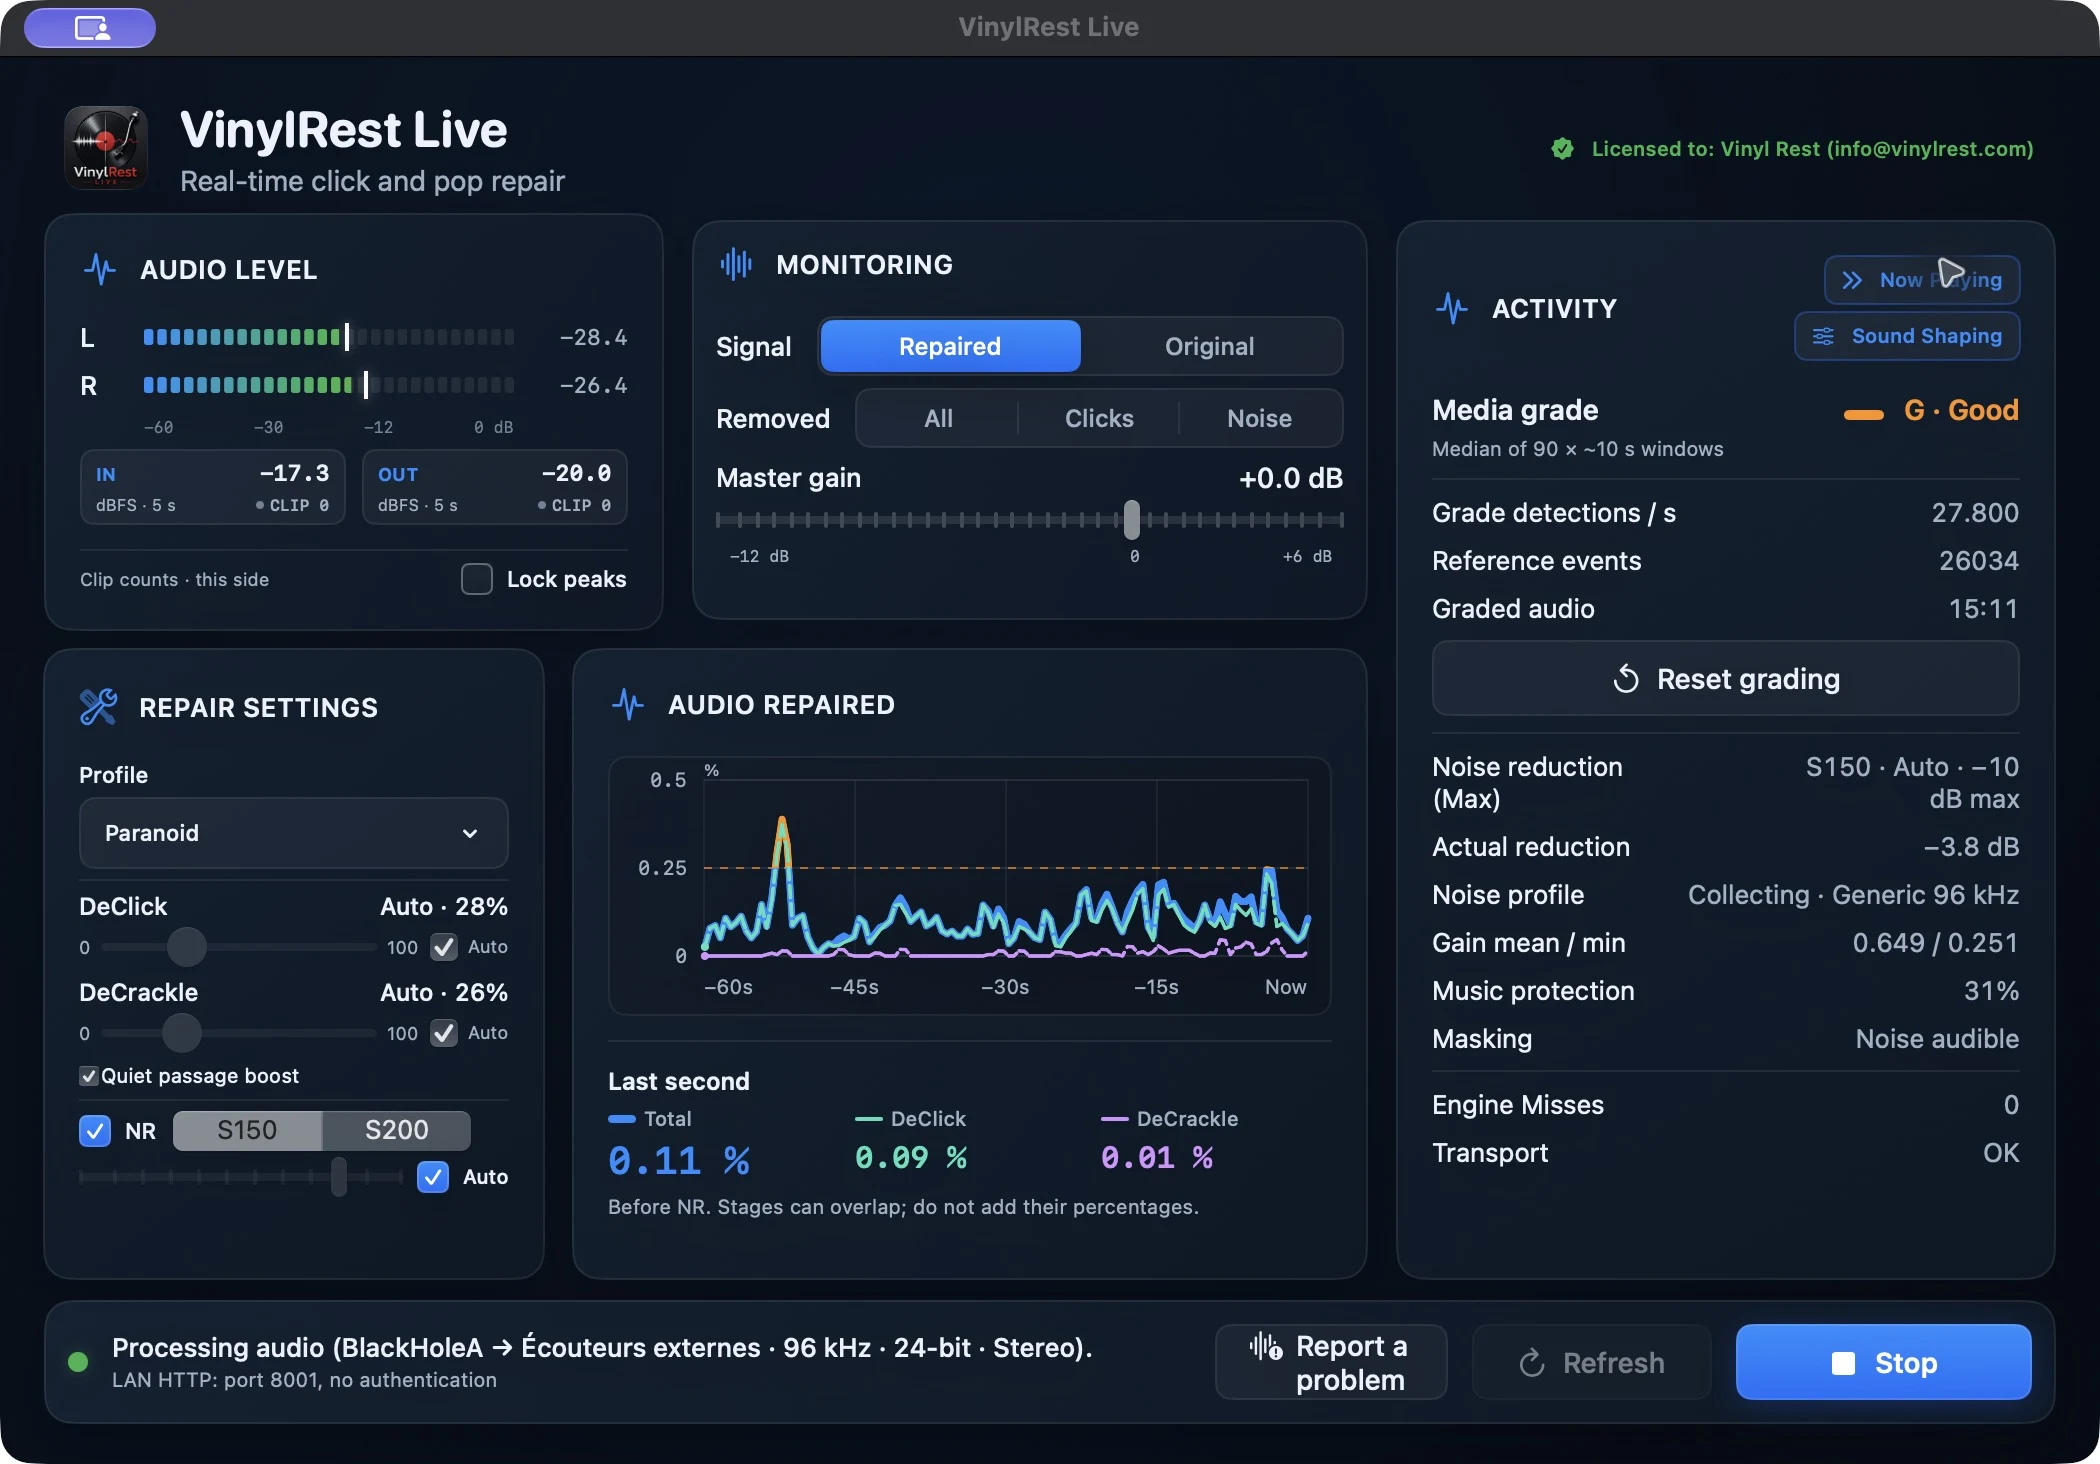Click the DeClick green legend marker
The image size is (2100, 1464).
[868, 1119]
